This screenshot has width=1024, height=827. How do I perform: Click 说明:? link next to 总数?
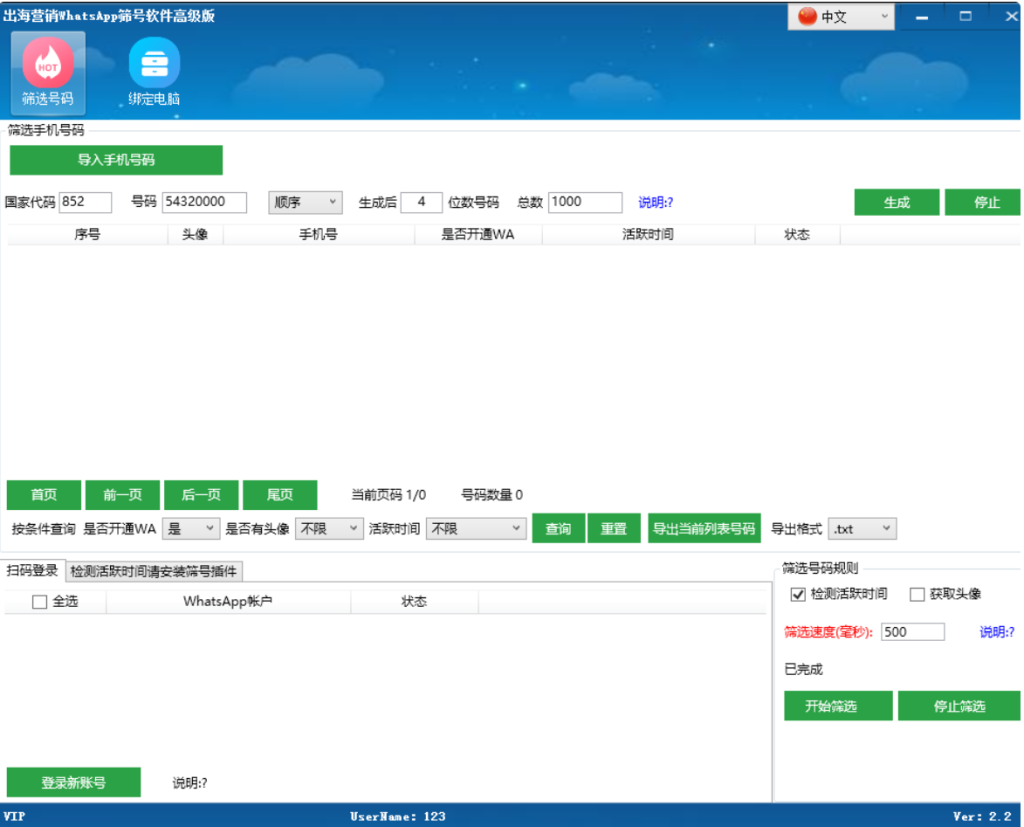coord(655,202)
